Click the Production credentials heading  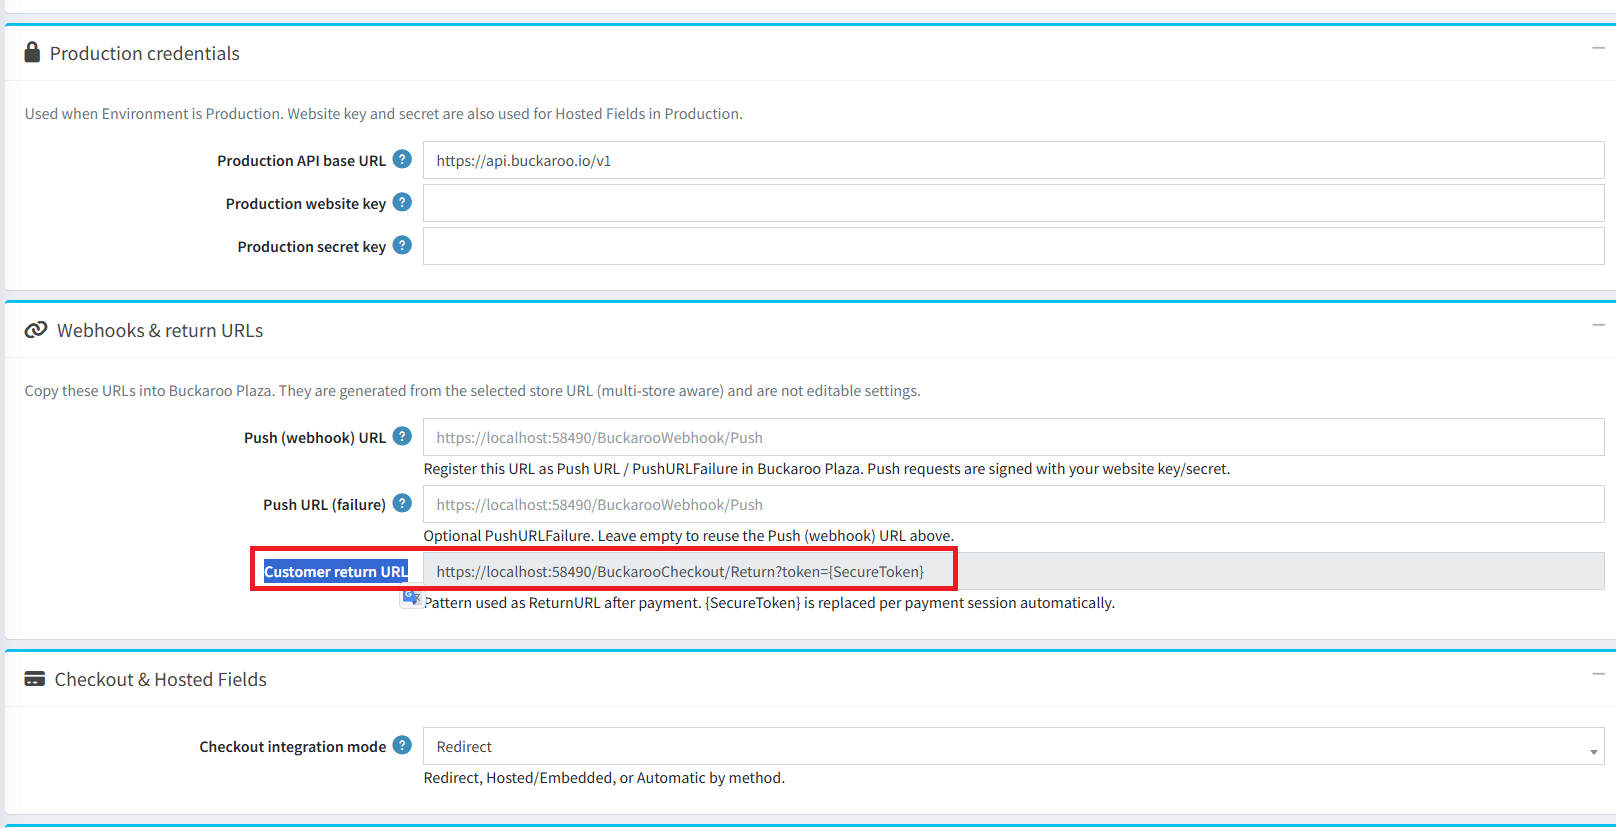145,53
